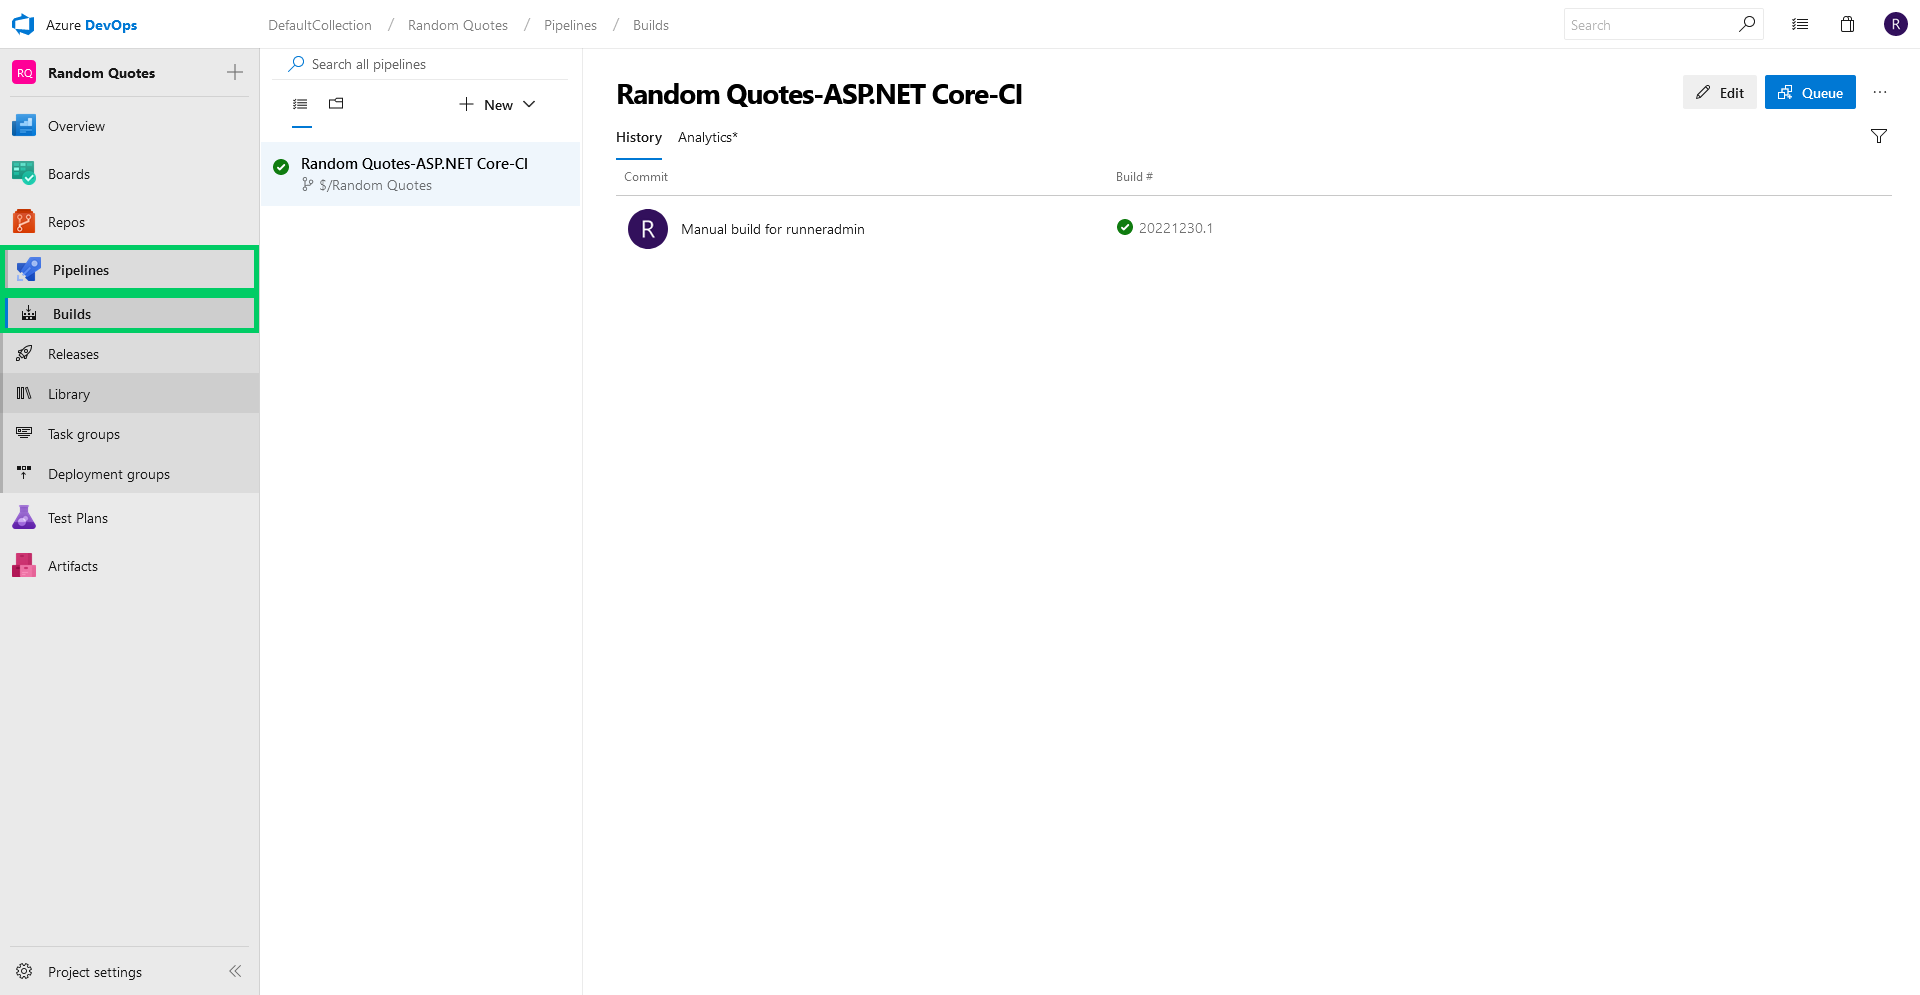
Task: Click the Task groups icon
Action: (24, 432)
